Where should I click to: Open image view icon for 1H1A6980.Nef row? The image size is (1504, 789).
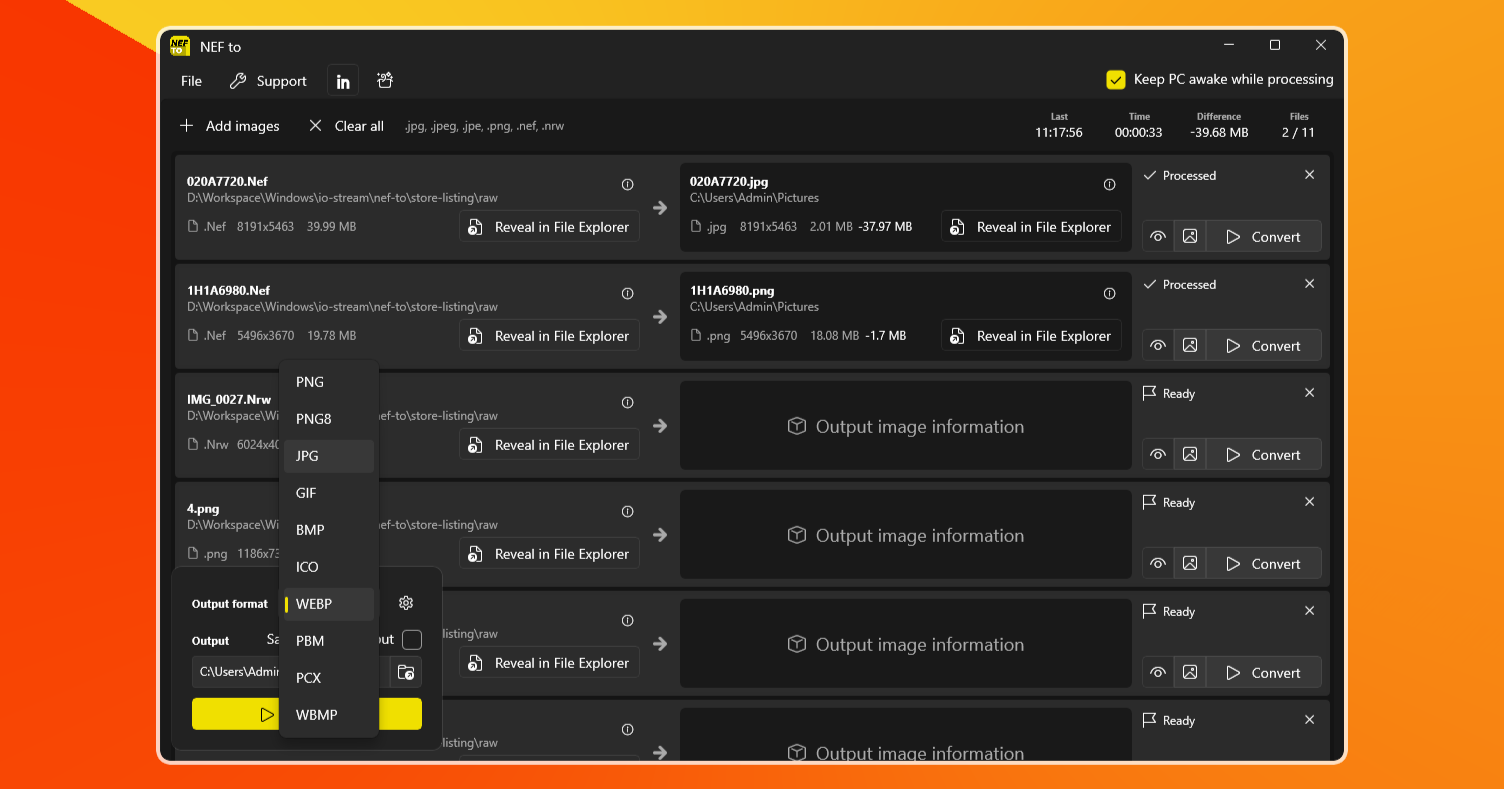(1189, 346)
